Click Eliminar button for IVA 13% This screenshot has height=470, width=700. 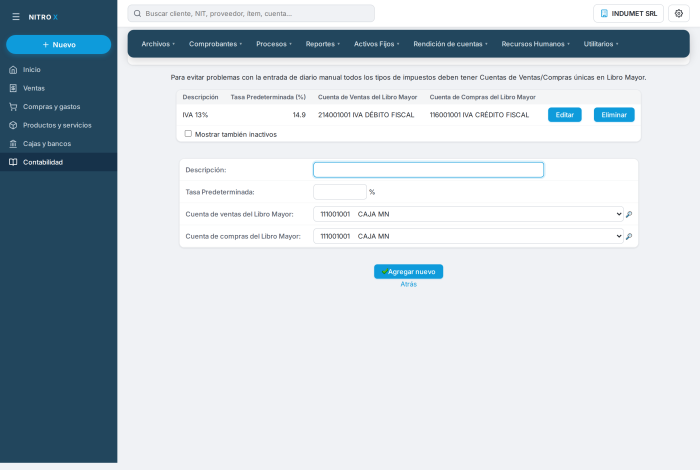click(x=614, y=115)
